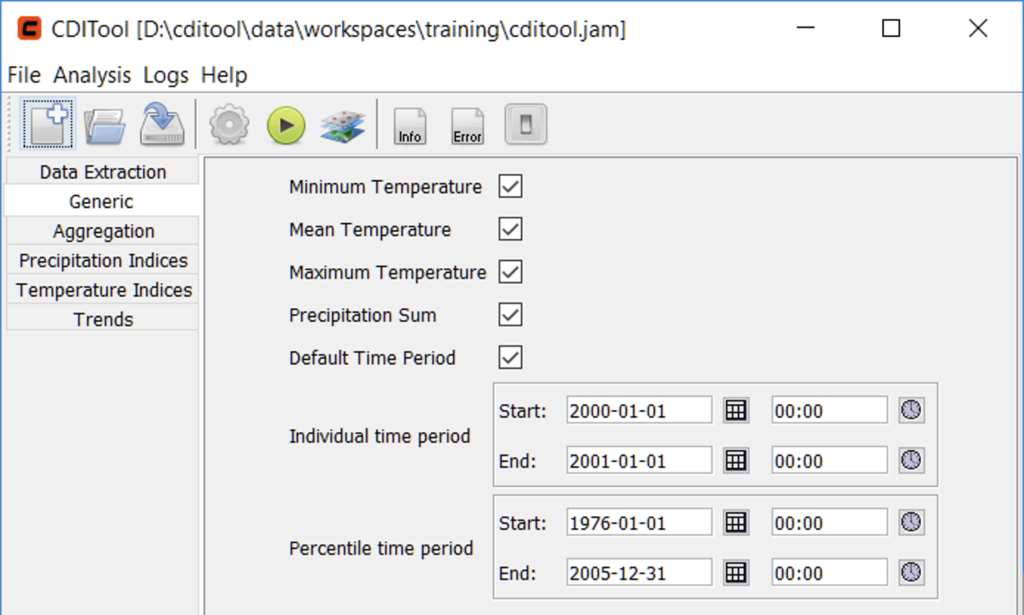The width and height of the screenshot is (1024, 615).
Task: Open the Logs menu
Action: tap(166, 75)
